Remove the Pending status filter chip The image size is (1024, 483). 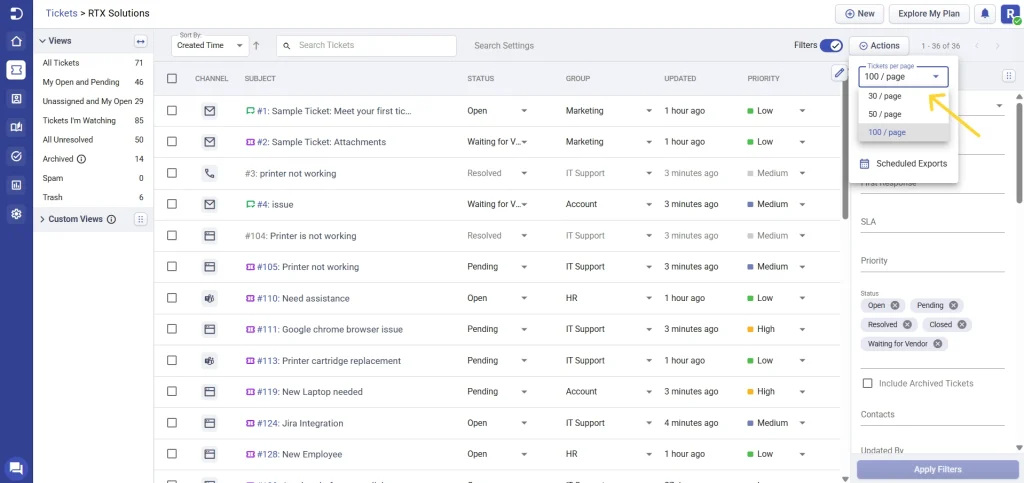953,305
